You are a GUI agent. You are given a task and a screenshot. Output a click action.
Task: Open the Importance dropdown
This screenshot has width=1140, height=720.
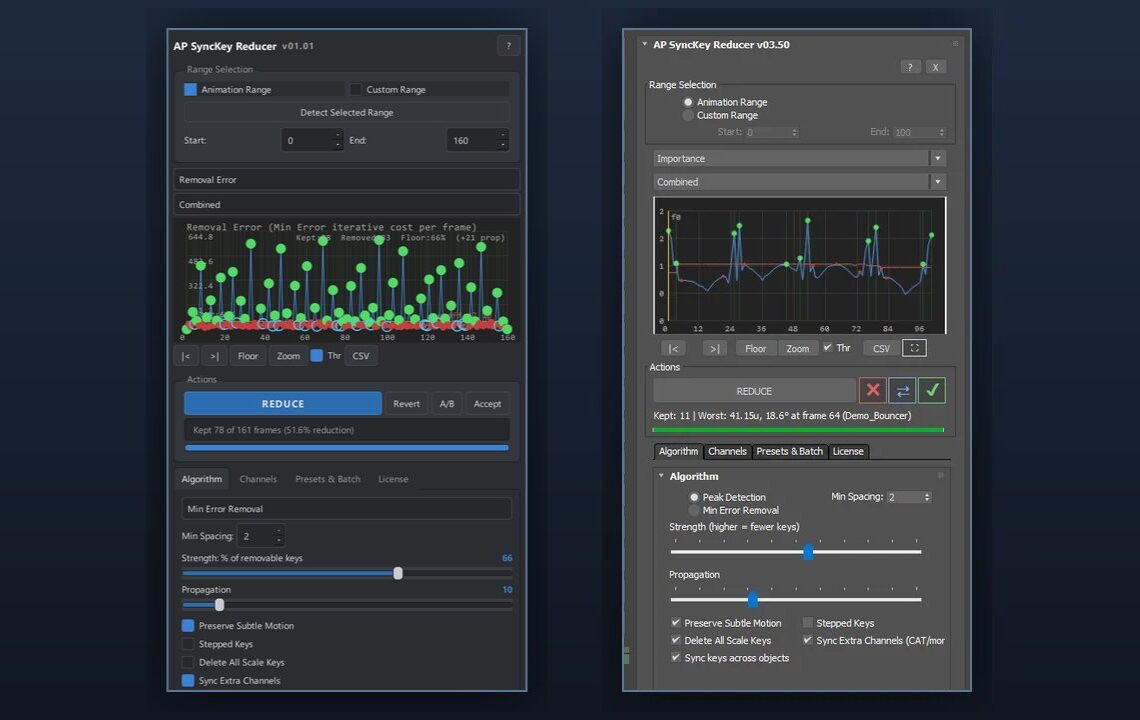(x=798, y=159)
